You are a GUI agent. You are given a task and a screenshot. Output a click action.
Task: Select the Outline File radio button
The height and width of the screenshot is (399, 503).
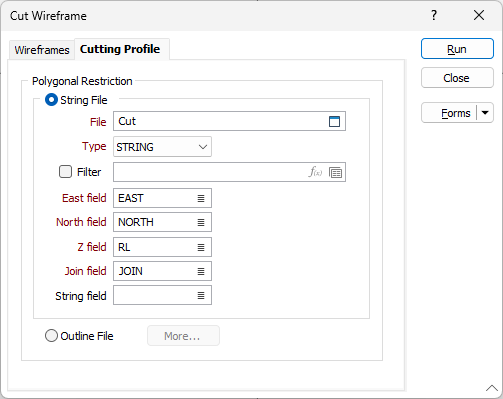point(51,336)
